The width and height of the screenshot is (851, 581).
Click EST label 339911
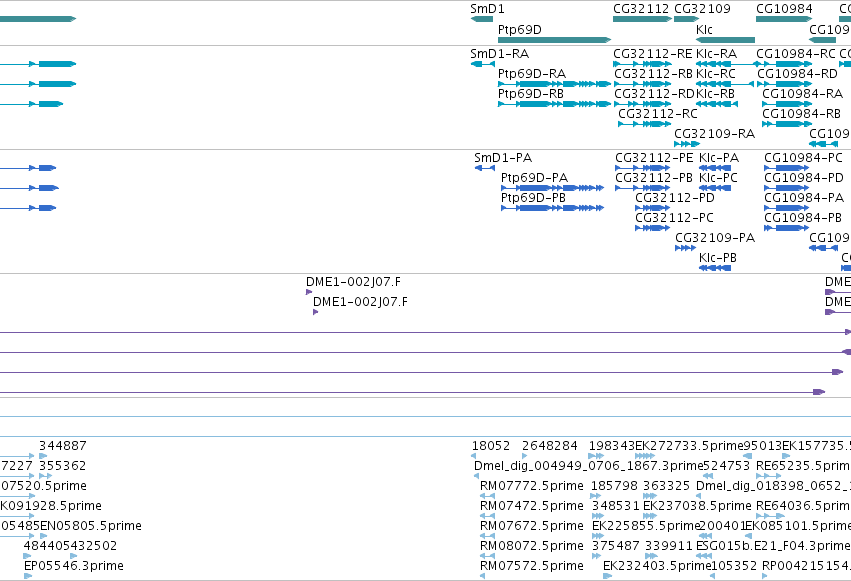[x=669, y=545]
